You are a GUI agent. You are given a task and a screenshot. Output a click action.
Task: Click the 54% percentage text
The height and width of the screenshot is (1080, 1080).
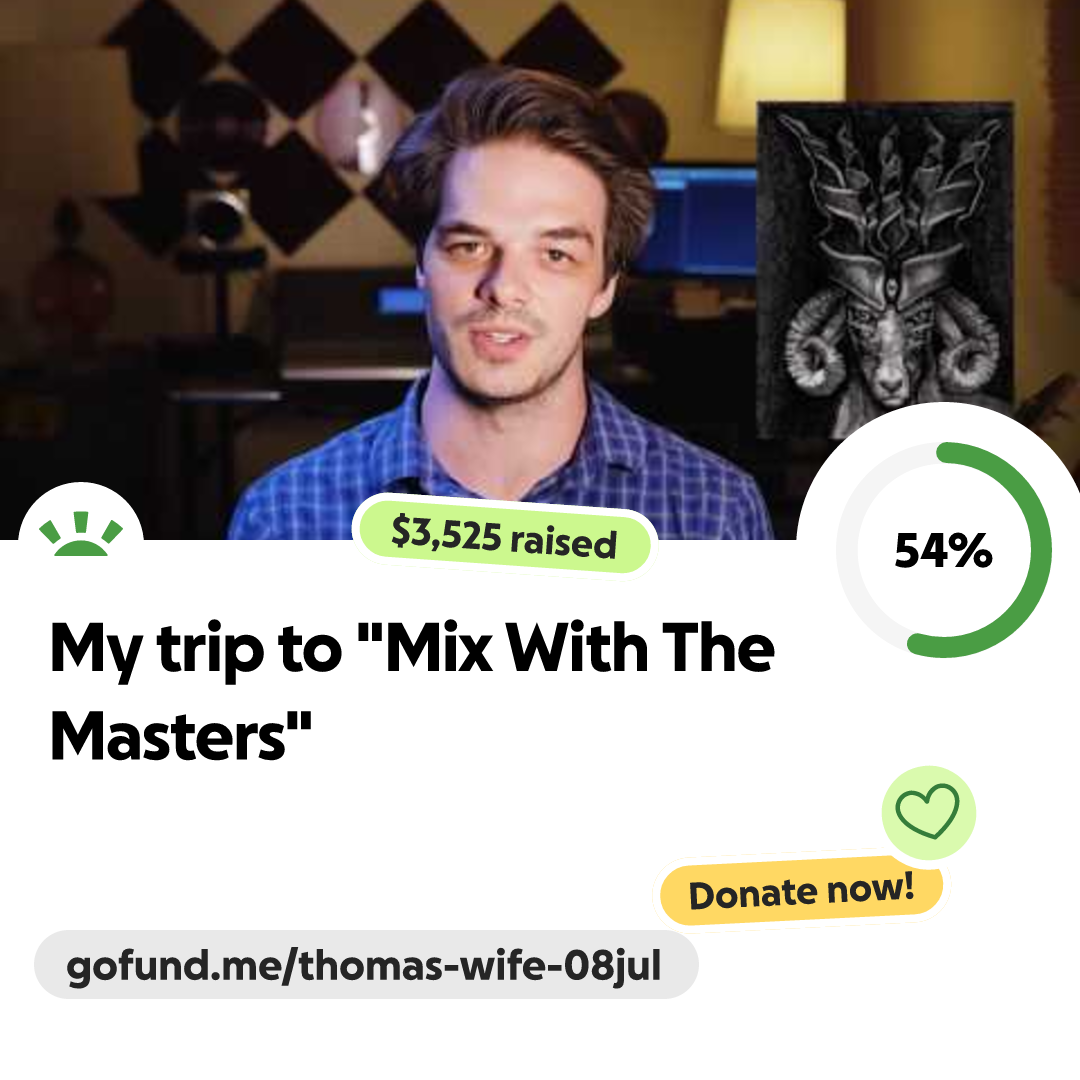pos(943,550)
